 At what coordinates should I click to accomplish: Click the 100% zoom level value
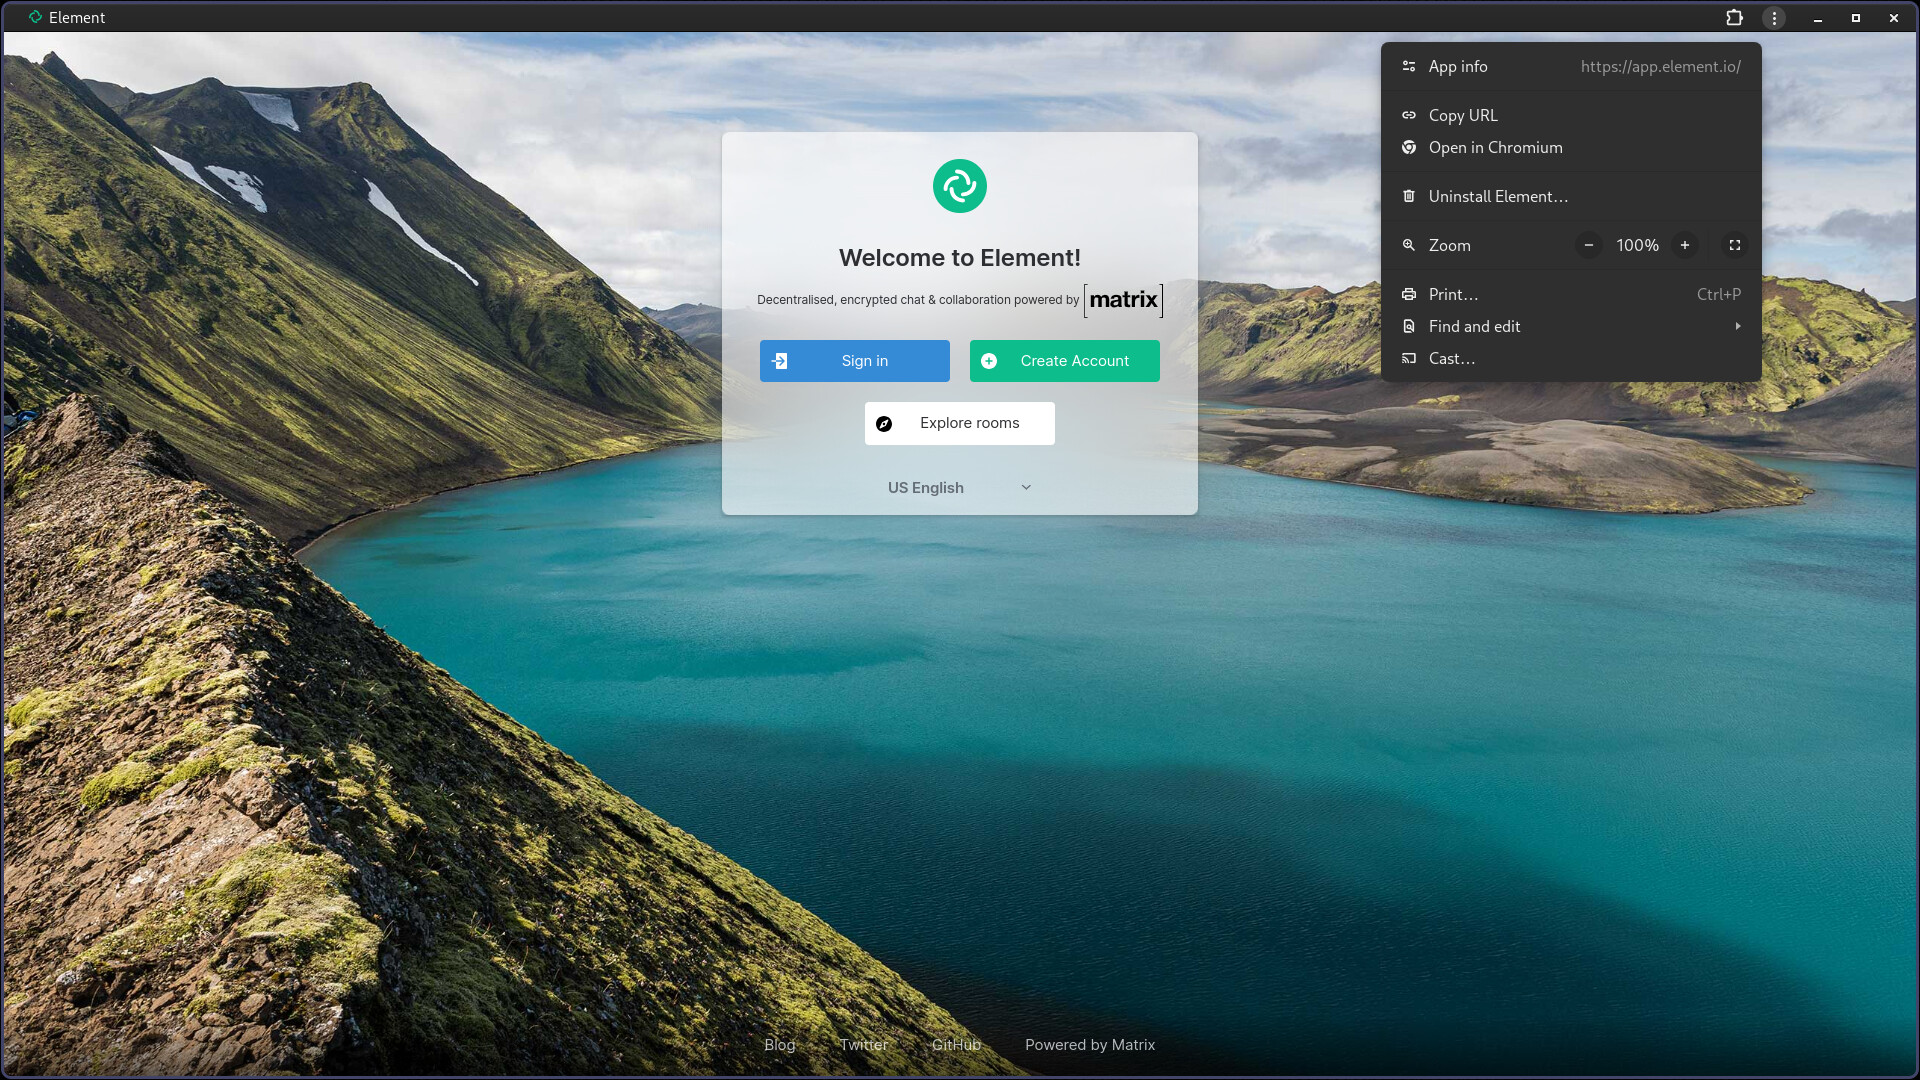(x=1637, y=245)
